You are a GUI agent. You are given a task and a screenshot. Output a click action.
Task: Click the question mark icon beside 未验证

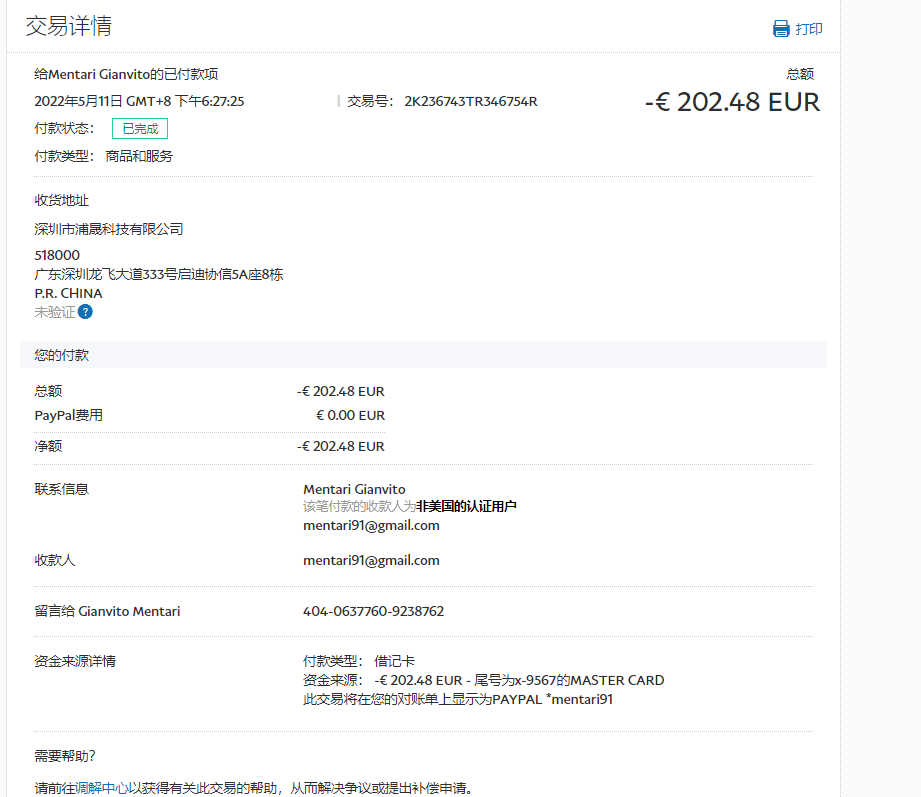point(85,312)
